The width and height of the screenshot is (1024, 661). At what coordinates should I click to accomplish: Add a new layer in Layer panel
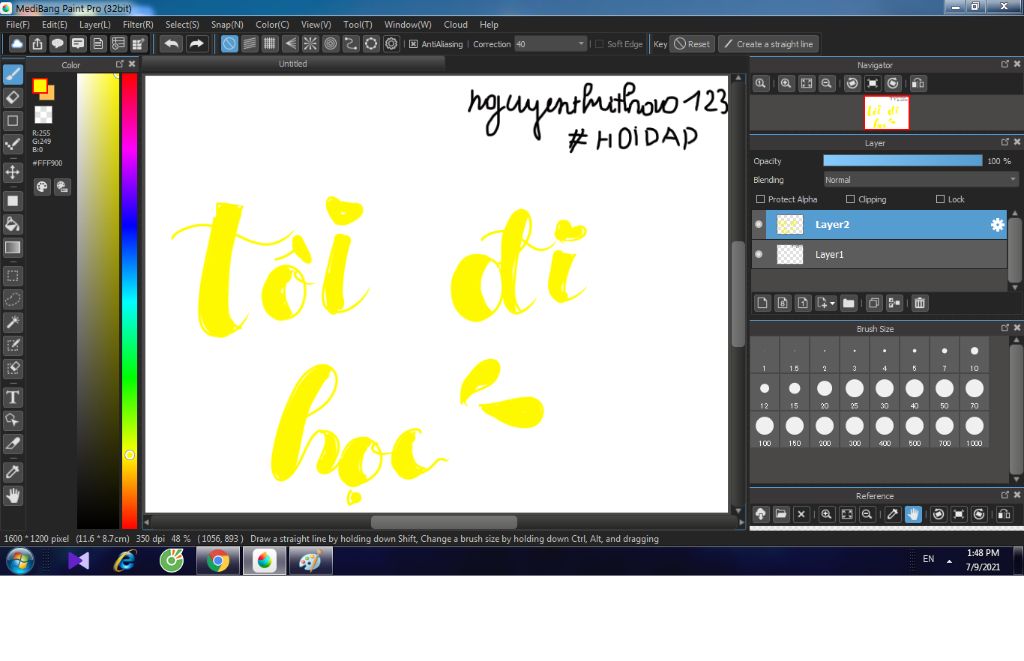pos(762,303)
